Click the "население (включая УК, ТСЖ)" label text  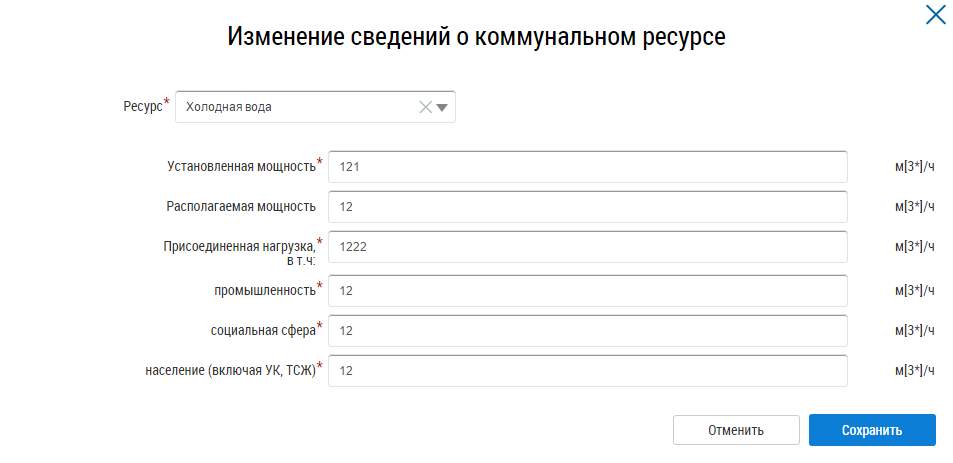tap(230, 370)
